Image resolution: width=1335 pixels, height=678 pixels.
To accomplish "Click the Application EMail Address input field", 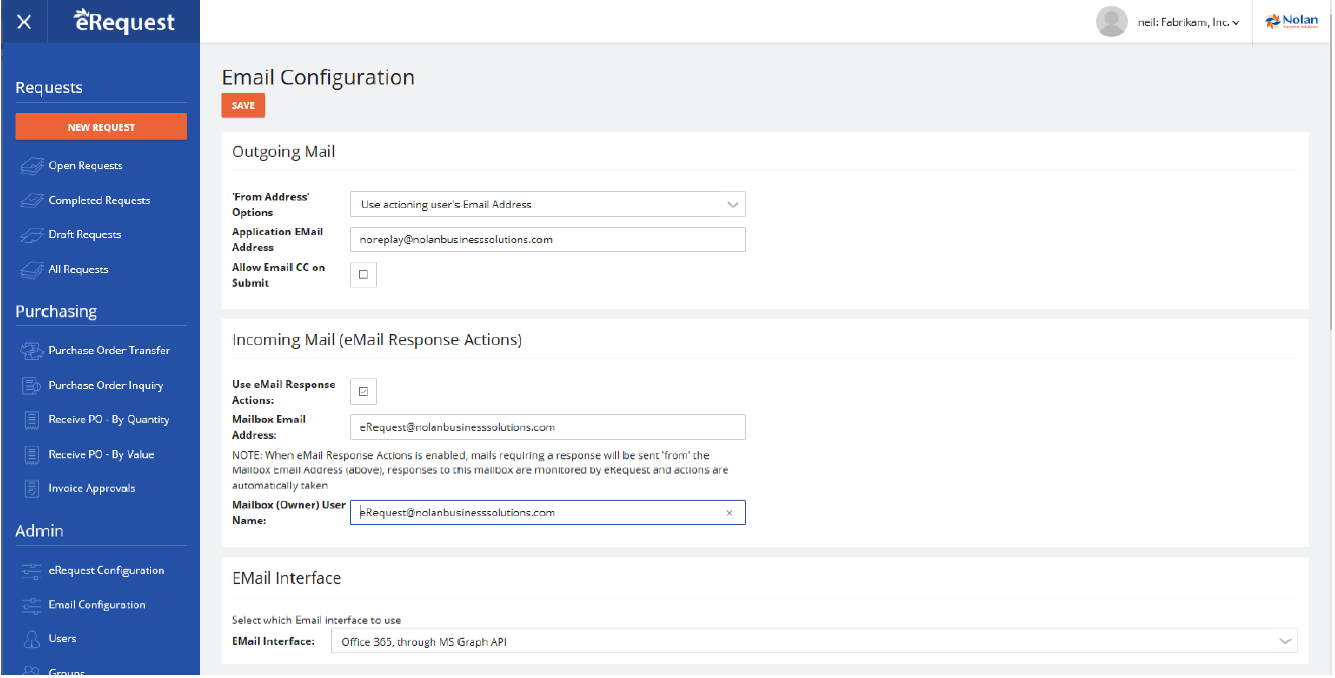I will (547, 240).
